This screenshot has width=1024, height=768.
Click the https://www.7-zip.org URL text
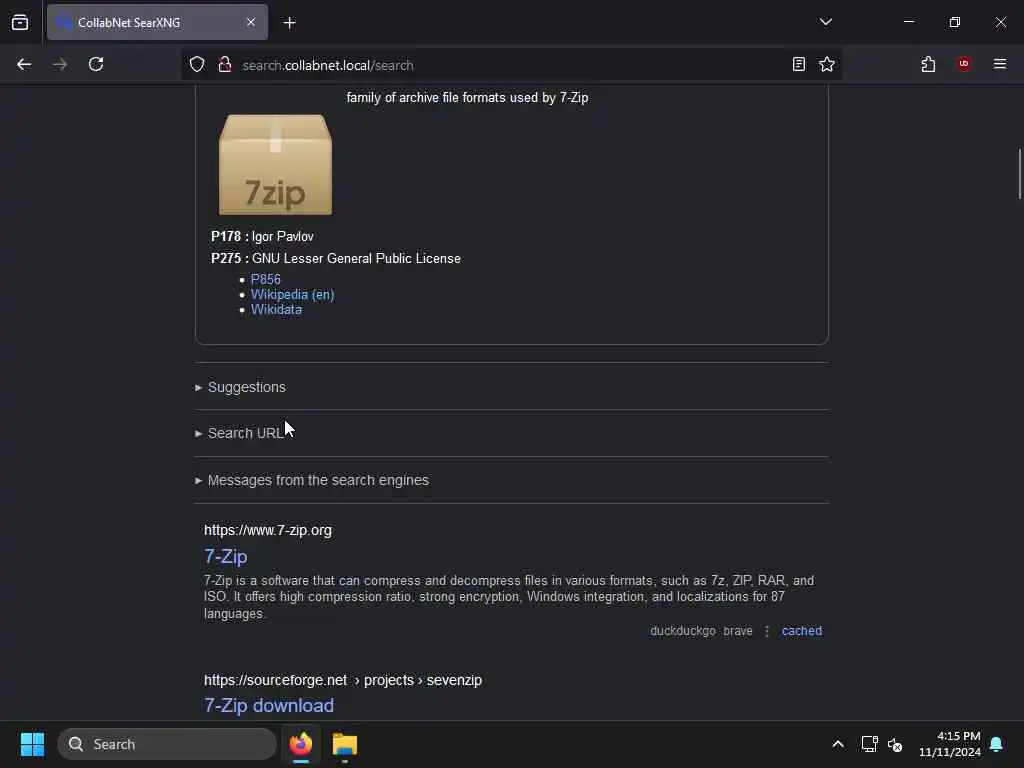point(268,530)
